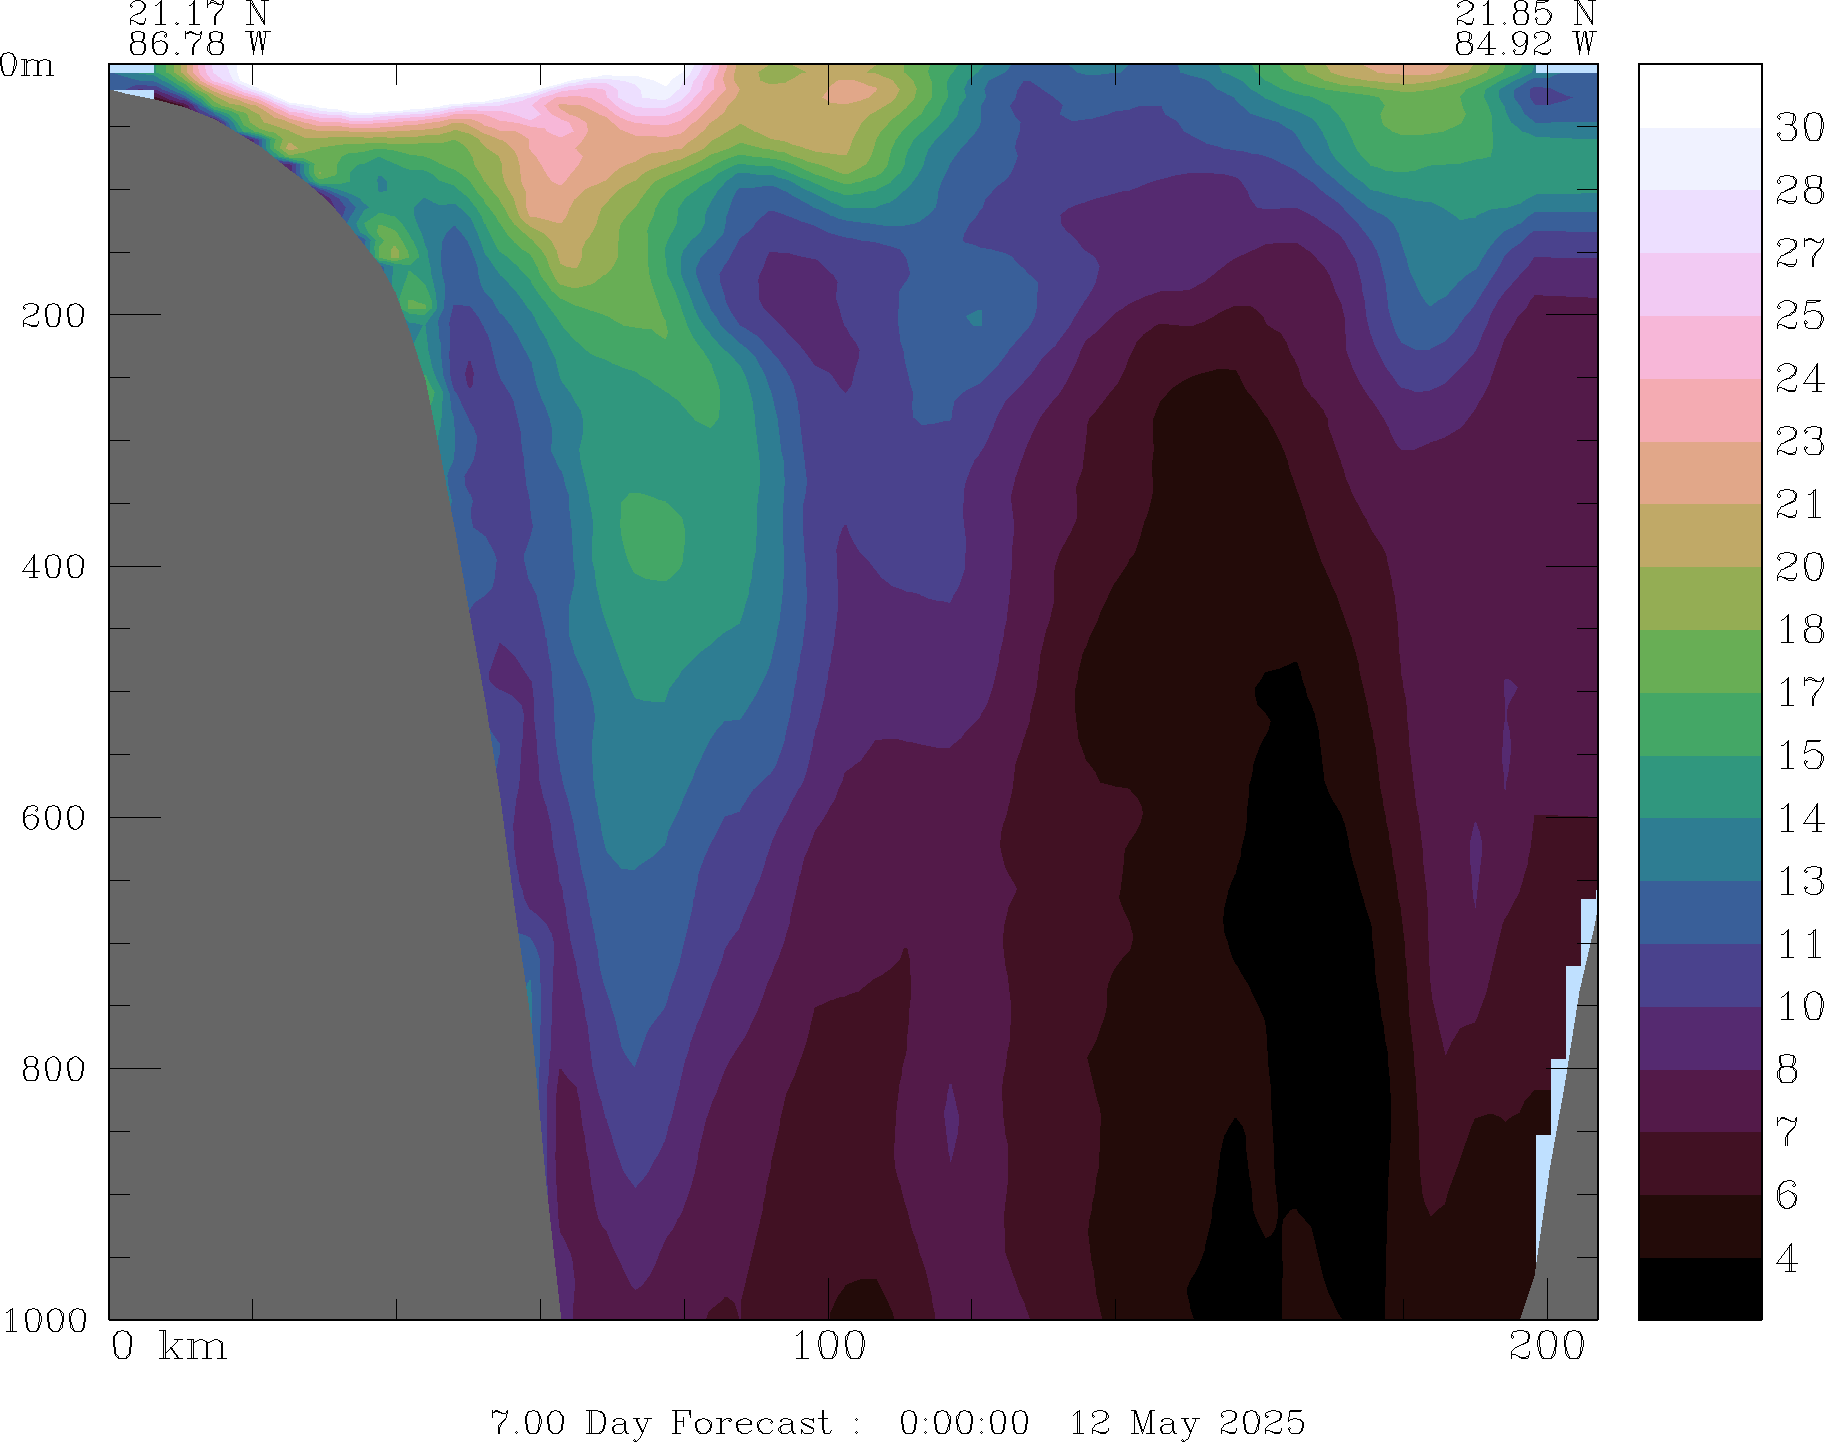
Task: Click colorbar label 11
Action: (x=1800, y=944)
